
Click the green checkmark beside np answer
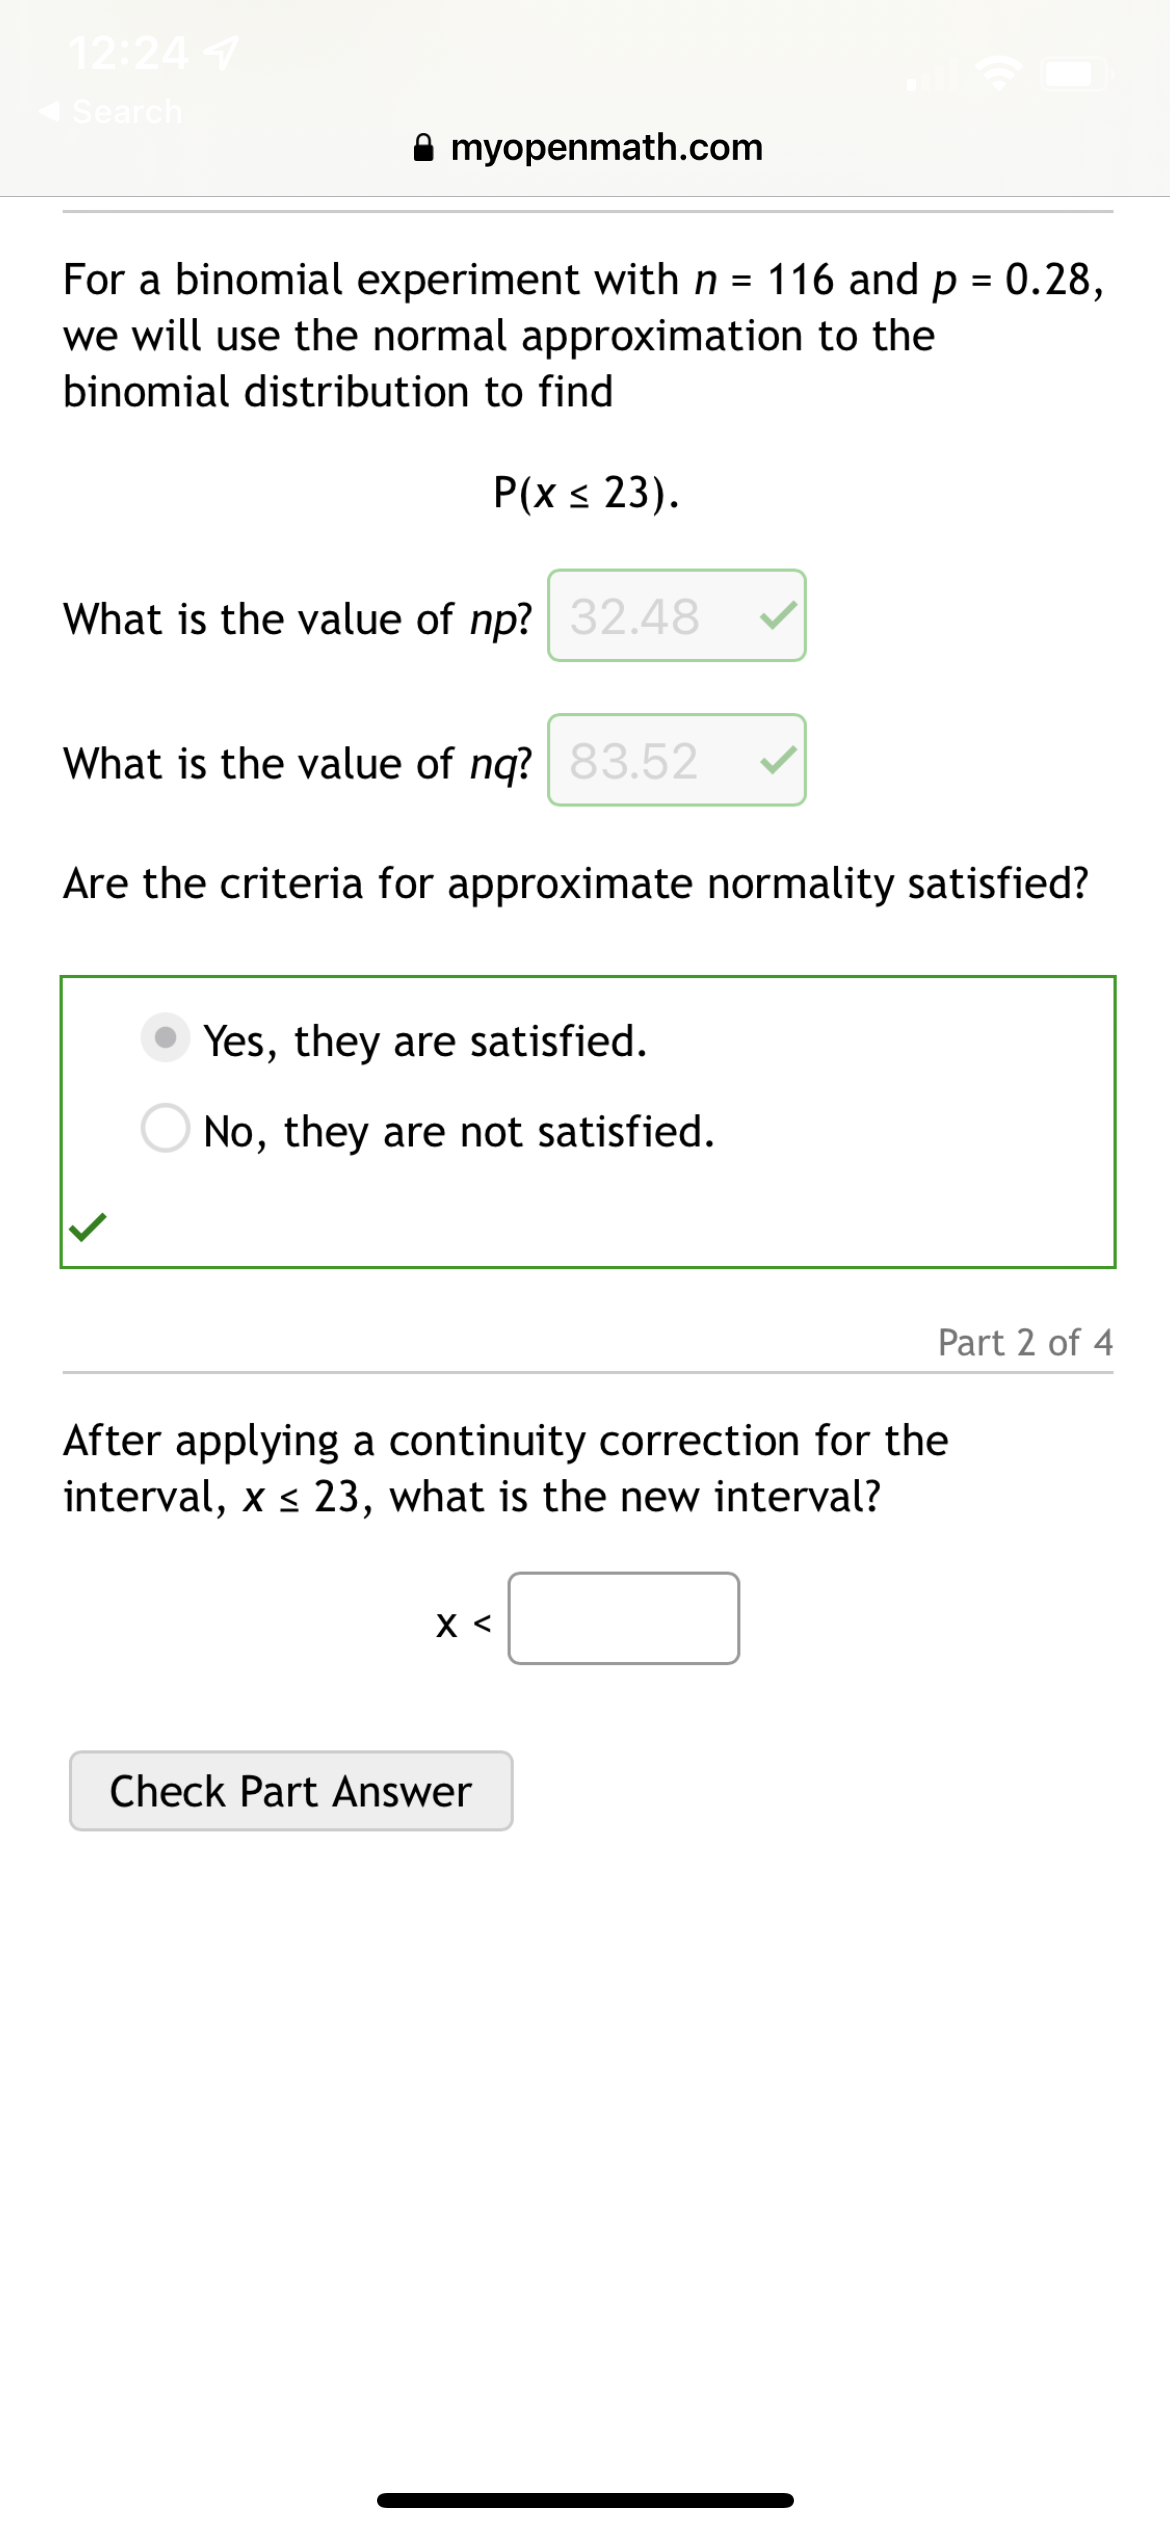[778, 617]
